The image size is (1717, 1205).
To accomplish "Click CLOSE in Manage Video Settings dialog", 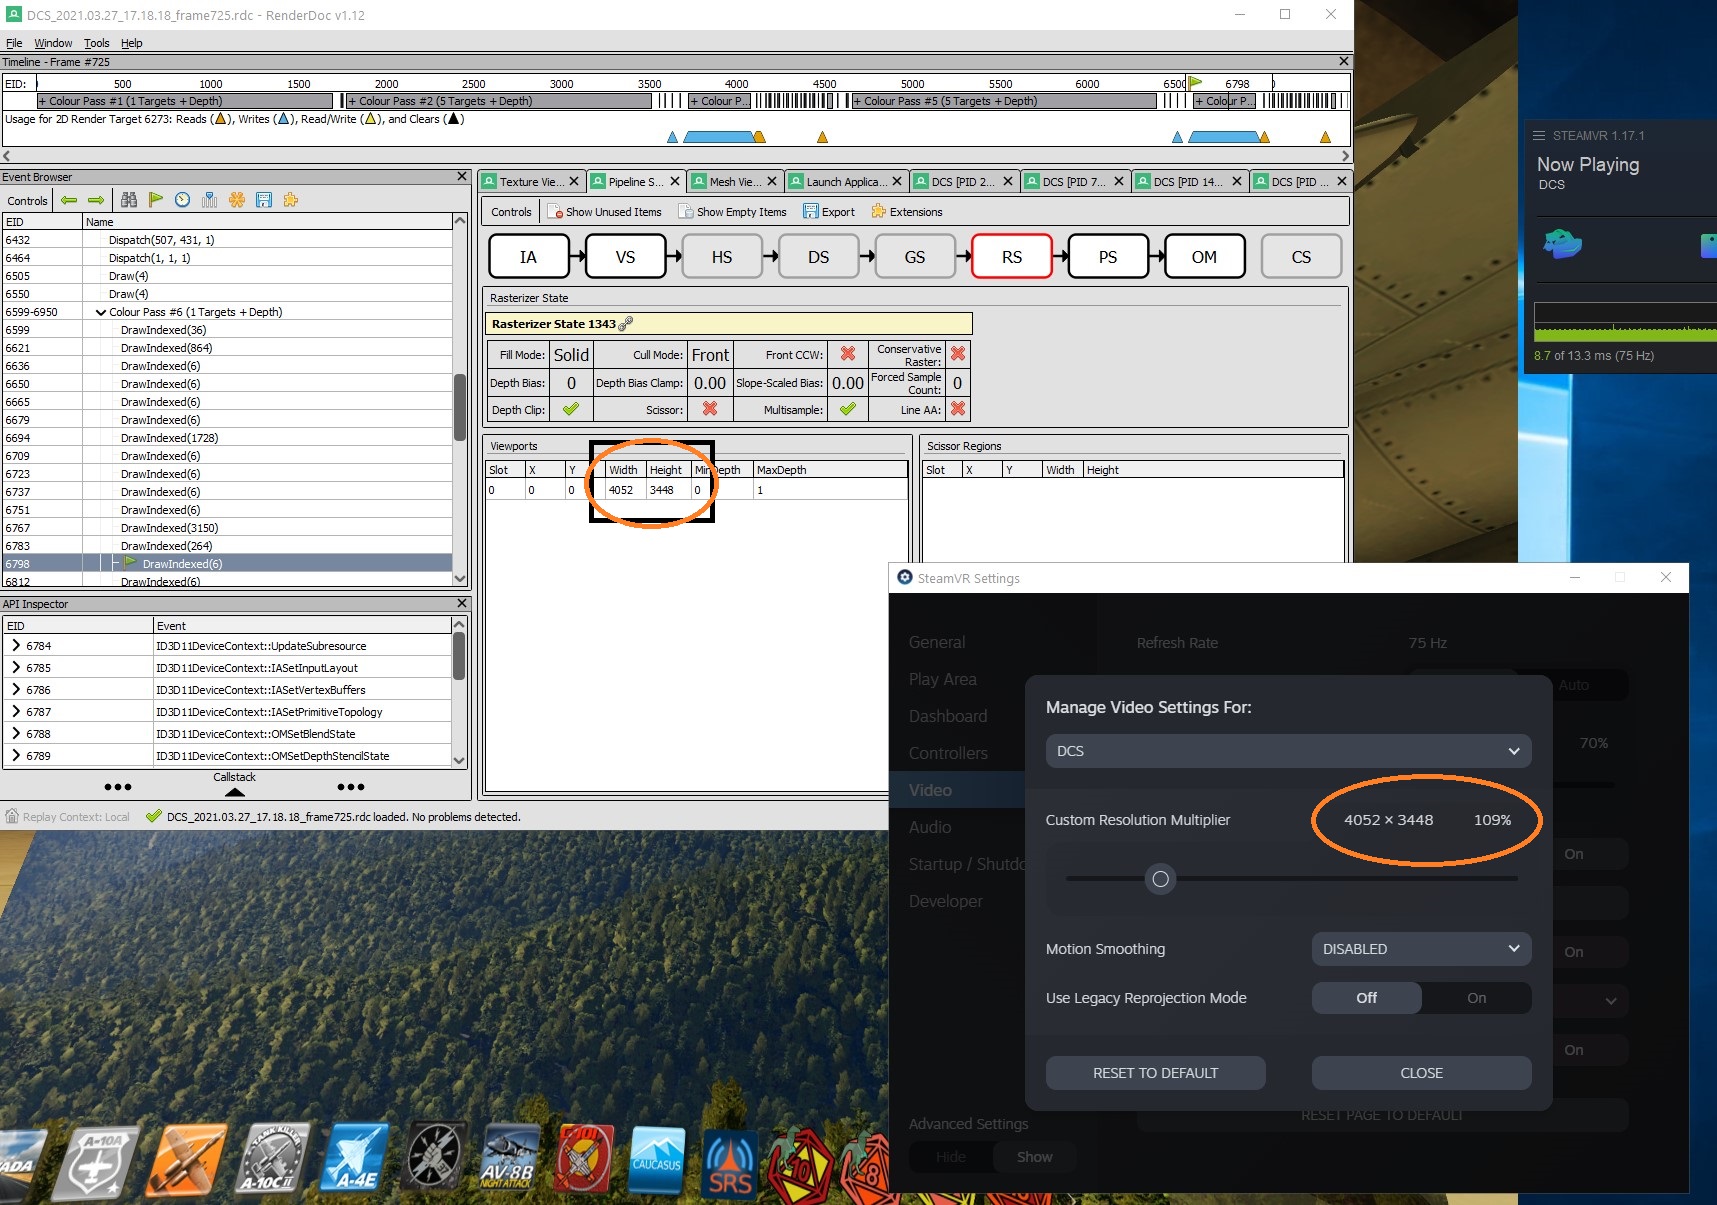I will (1421, 1073).
